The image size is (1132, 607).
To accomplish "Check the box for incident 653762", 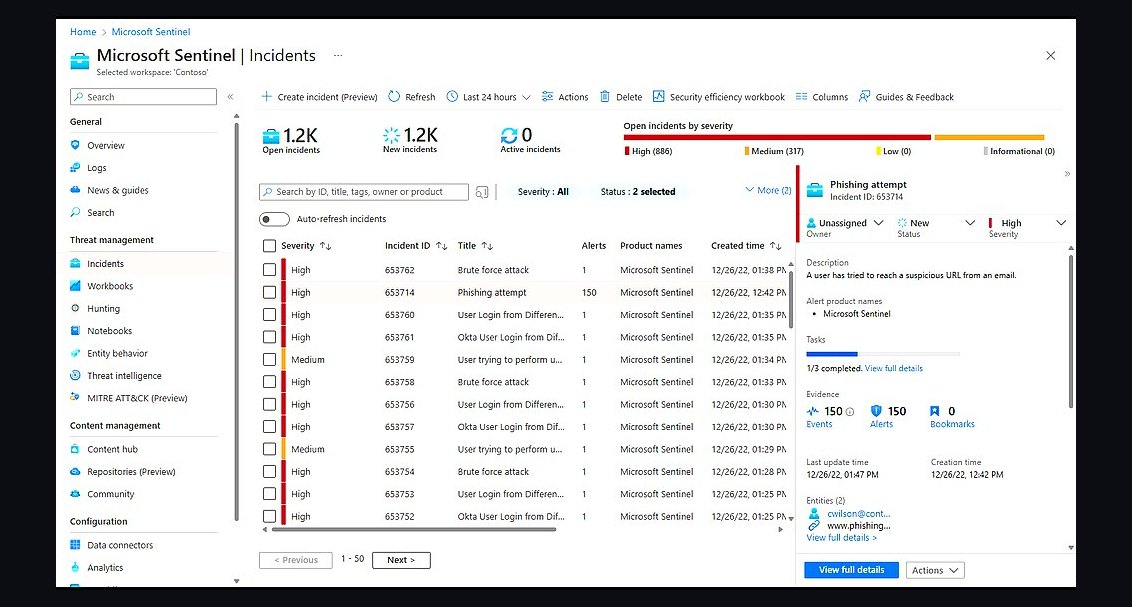I will click(269, 270).
